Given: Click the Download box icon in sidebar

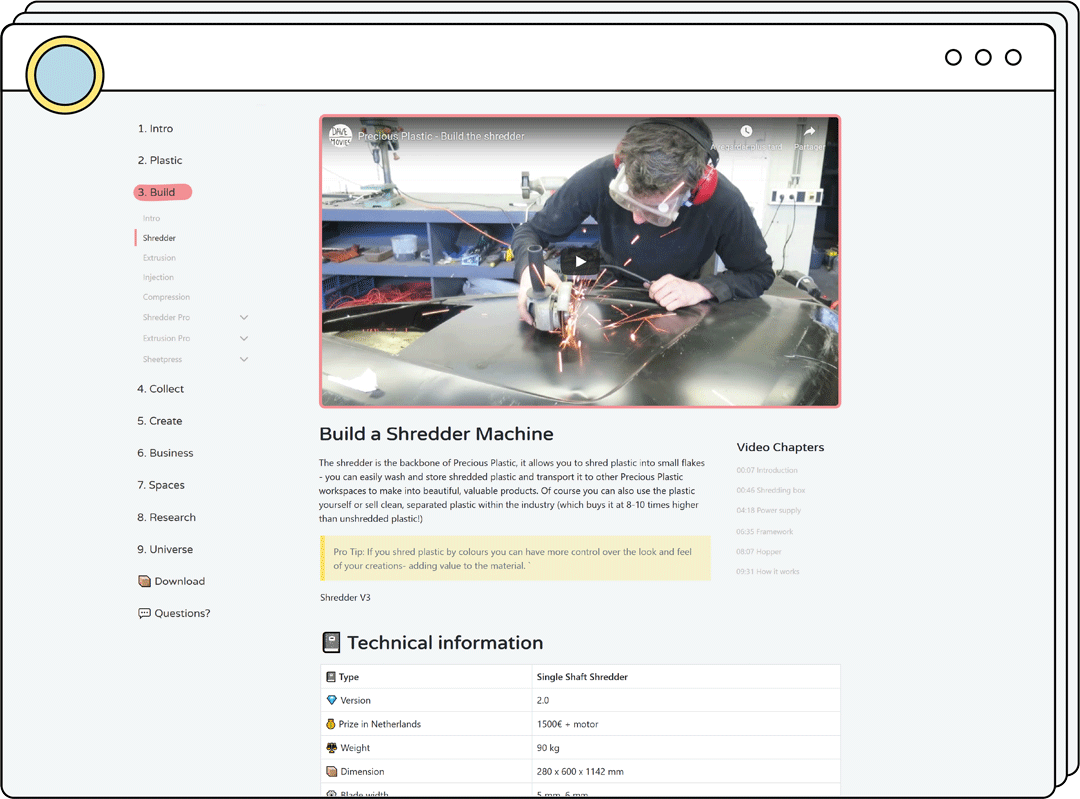Looking at the screenshot, I should click(x=144, y=581).
